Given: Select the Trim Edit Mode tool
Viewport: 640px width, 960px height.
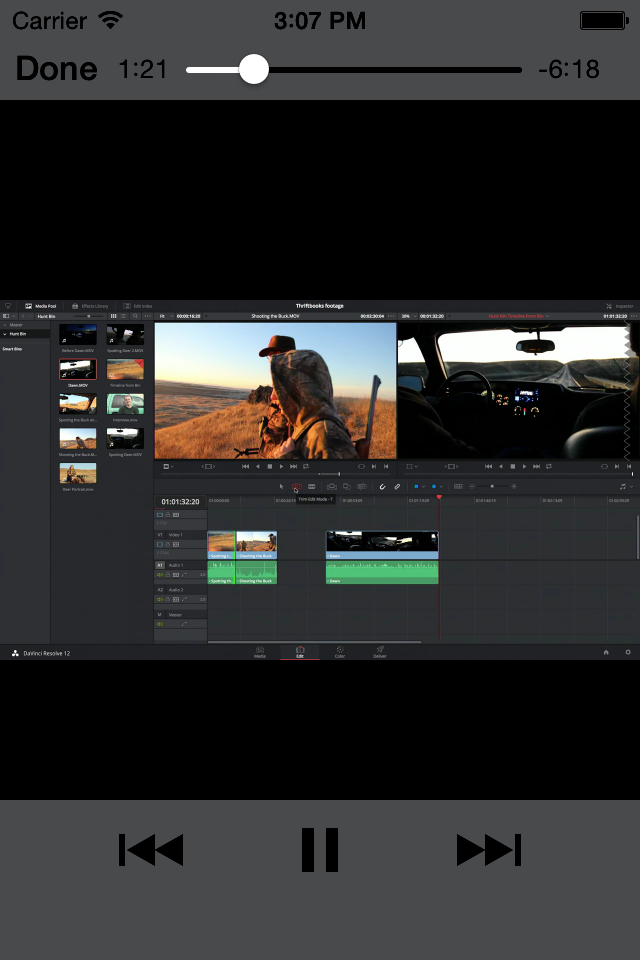Looking at the screenshot, I should pos(296,486).
